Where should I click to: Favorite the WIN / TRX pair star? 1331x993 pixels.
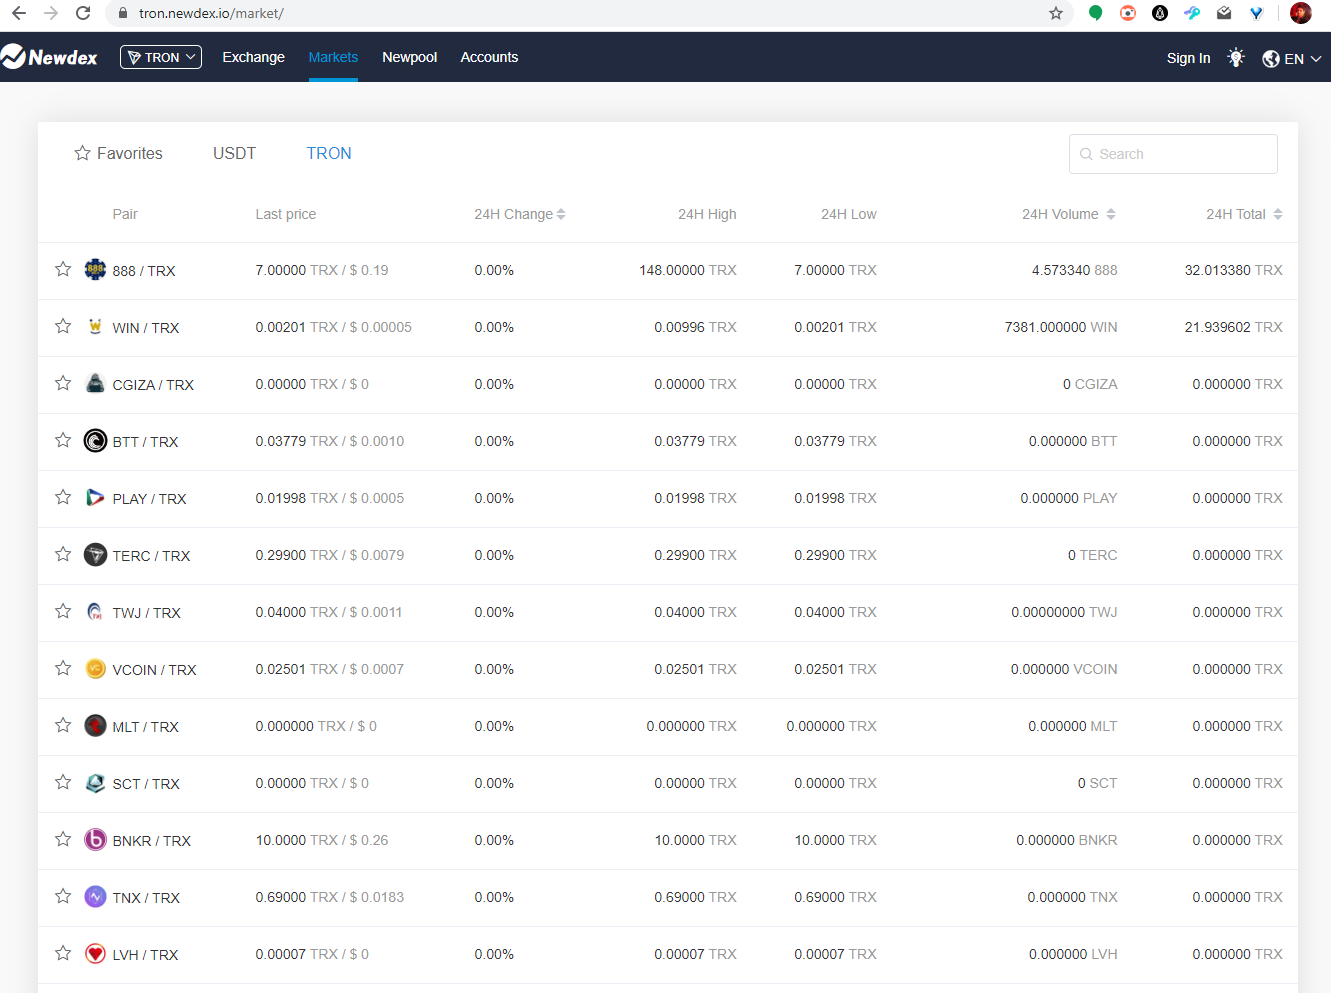tap(63, 326)
